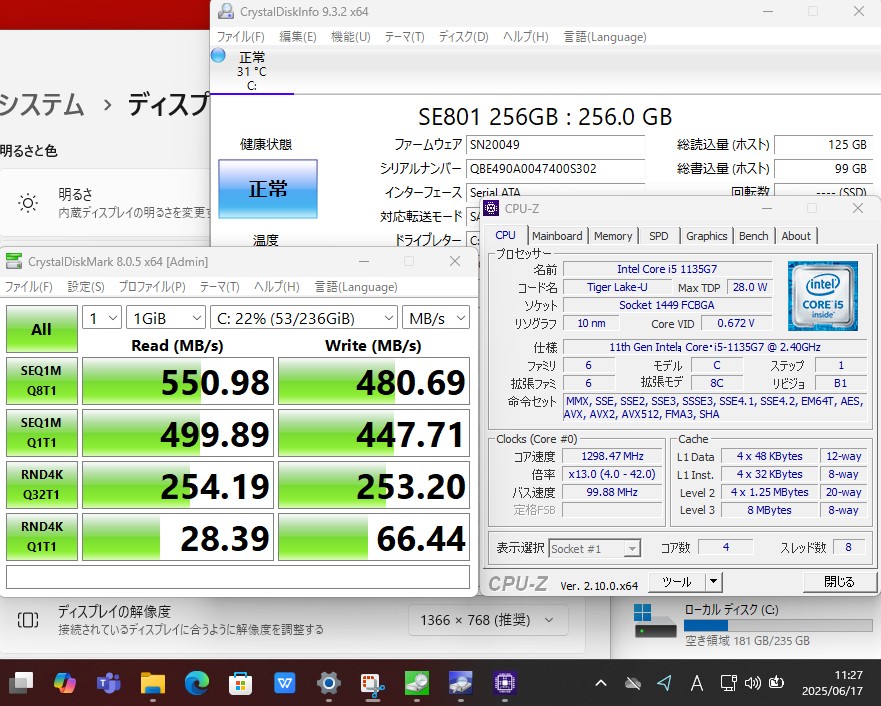This screenshot has height=706, width=881.
Task: Click the システム breadcrumb link in Settings
Action: point(42,105)
